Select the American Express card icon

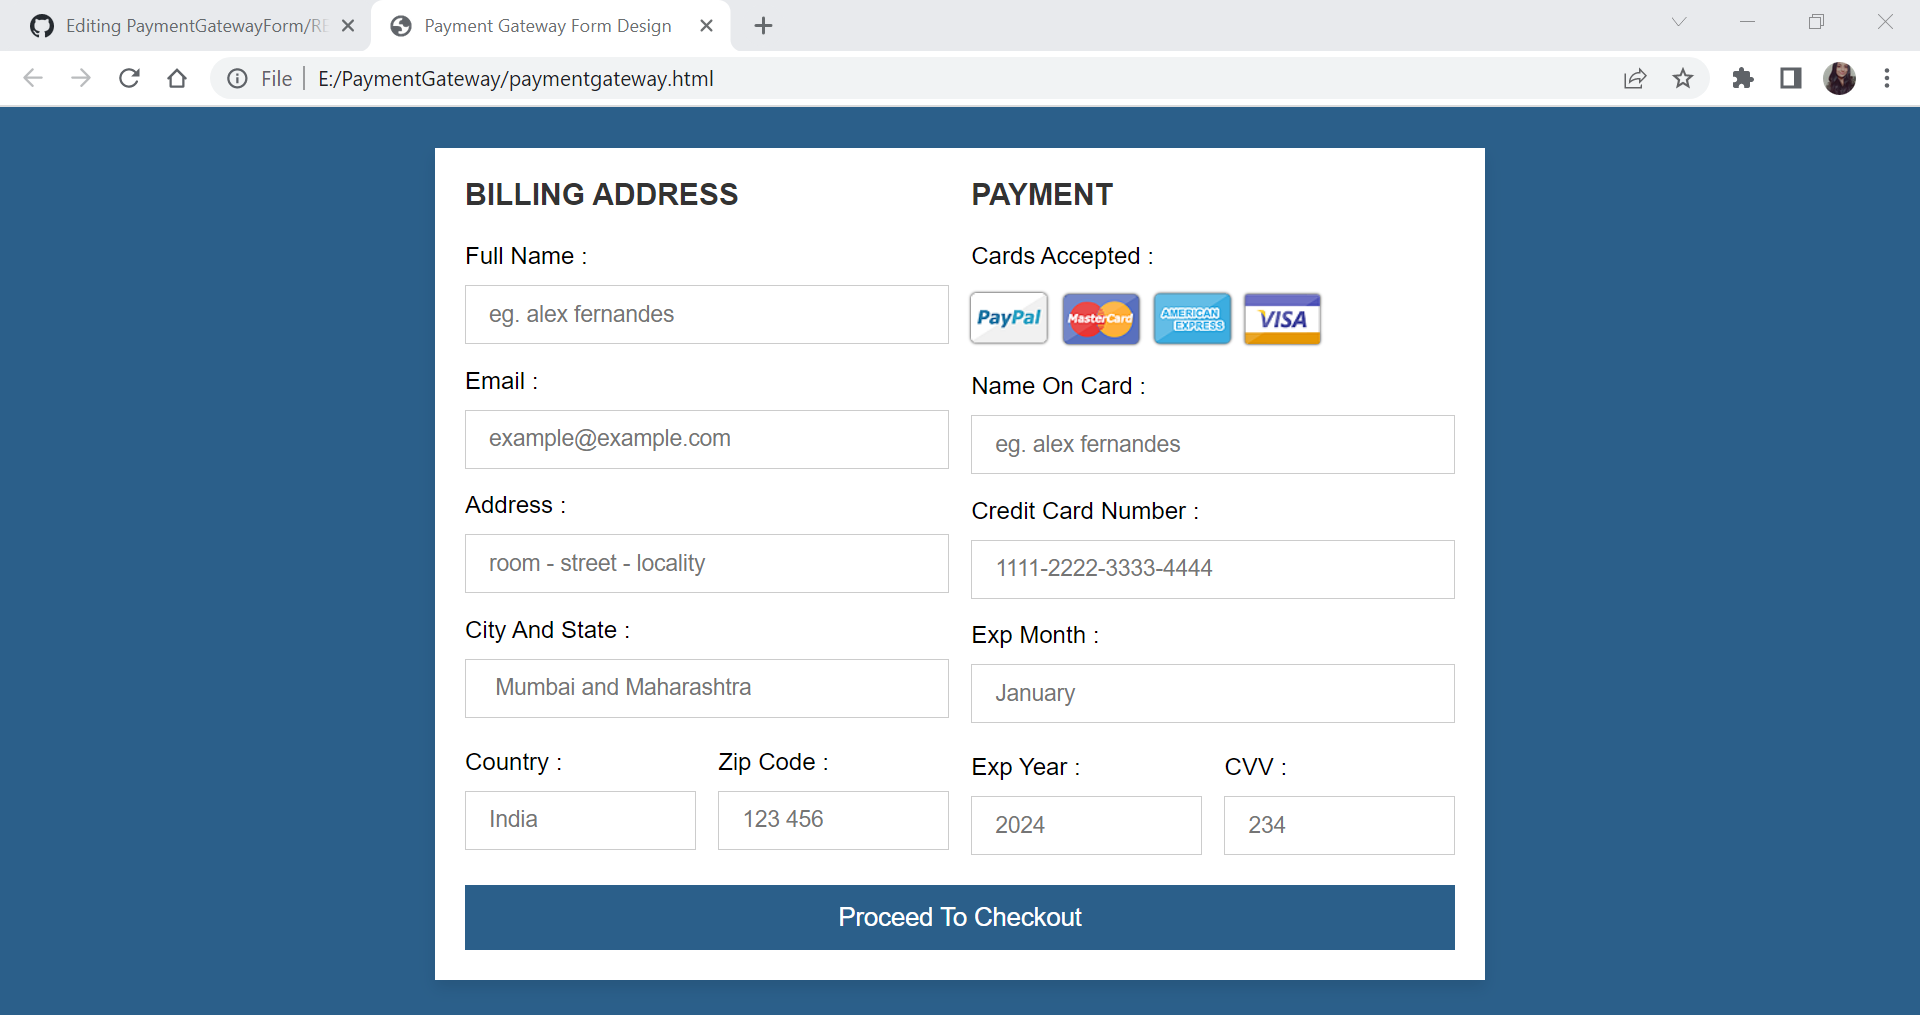tap(1191, 318)
